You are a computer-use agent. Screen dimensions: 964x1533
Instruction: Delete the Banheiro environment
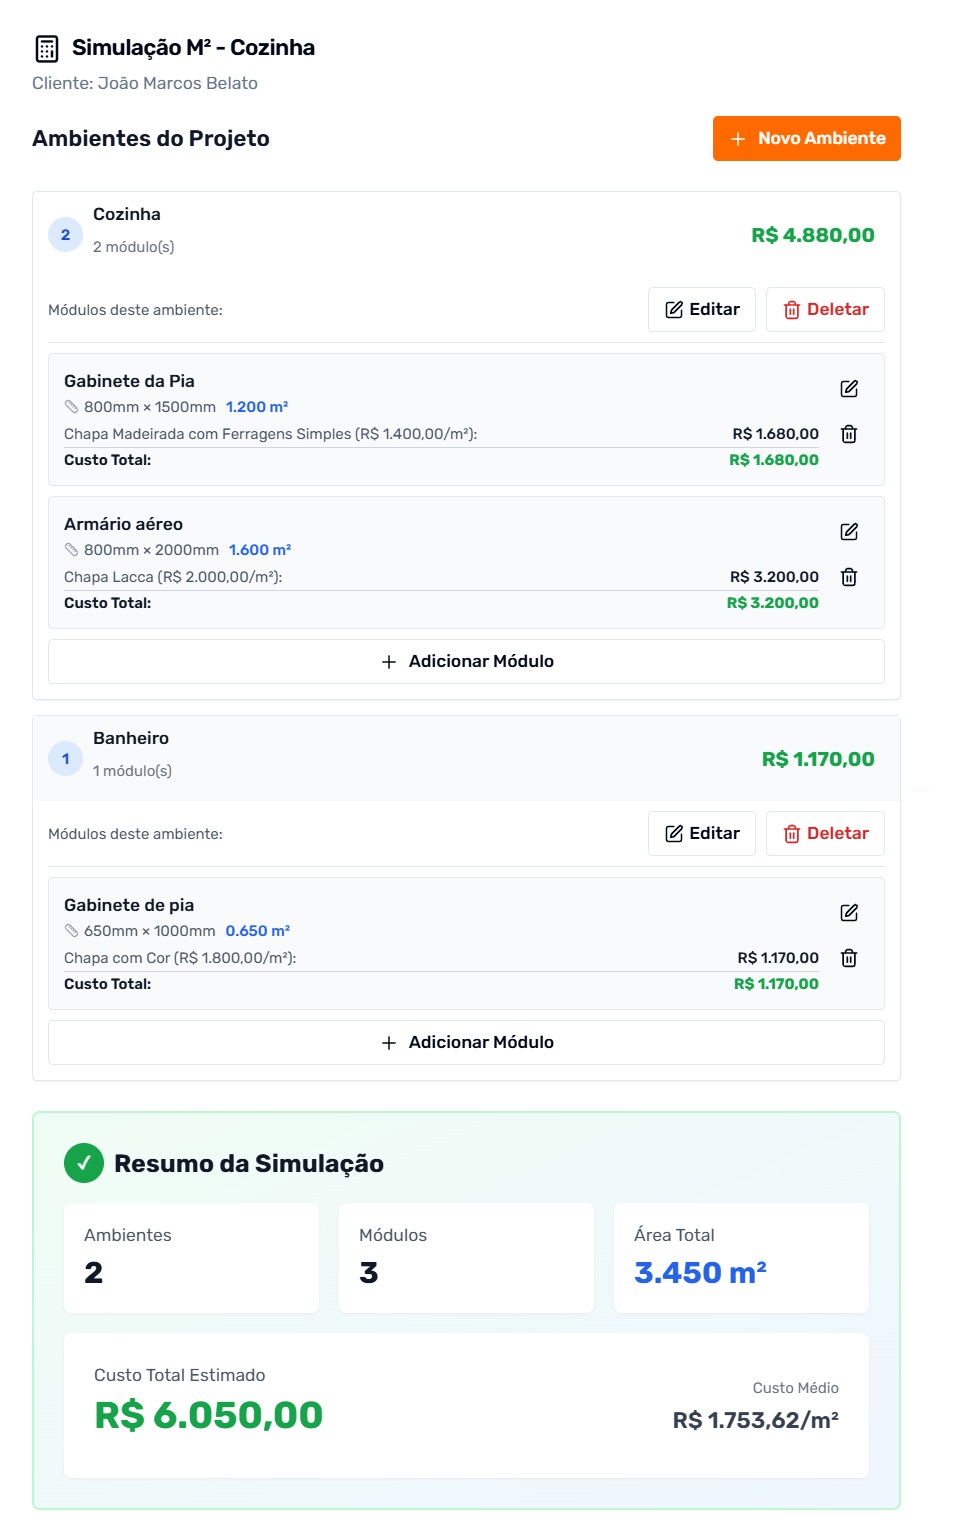pyautogui.click(x=825, y=834)
